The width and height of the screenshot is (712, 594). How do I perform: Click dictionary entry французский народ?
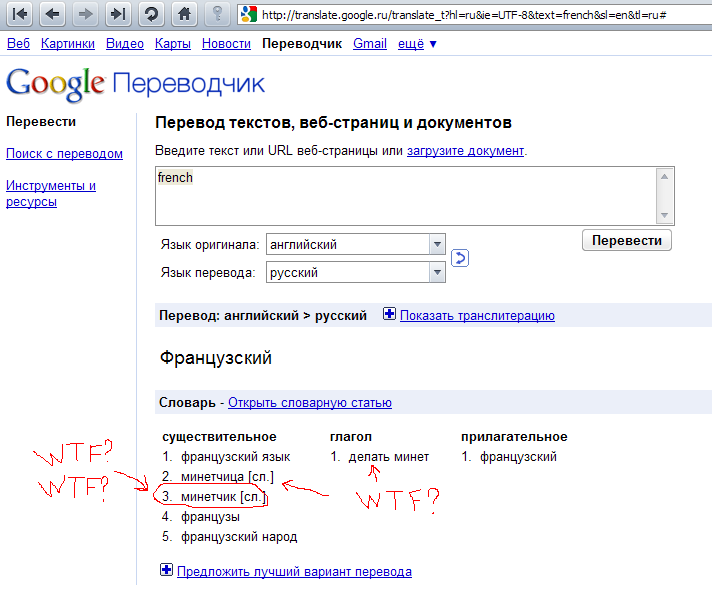point(239,537)
